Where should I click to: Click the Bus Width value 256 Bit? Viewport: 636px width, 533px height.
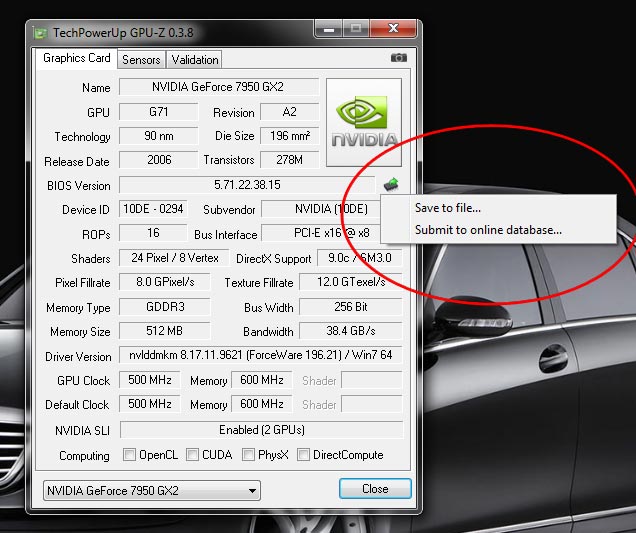pos(351,306)
